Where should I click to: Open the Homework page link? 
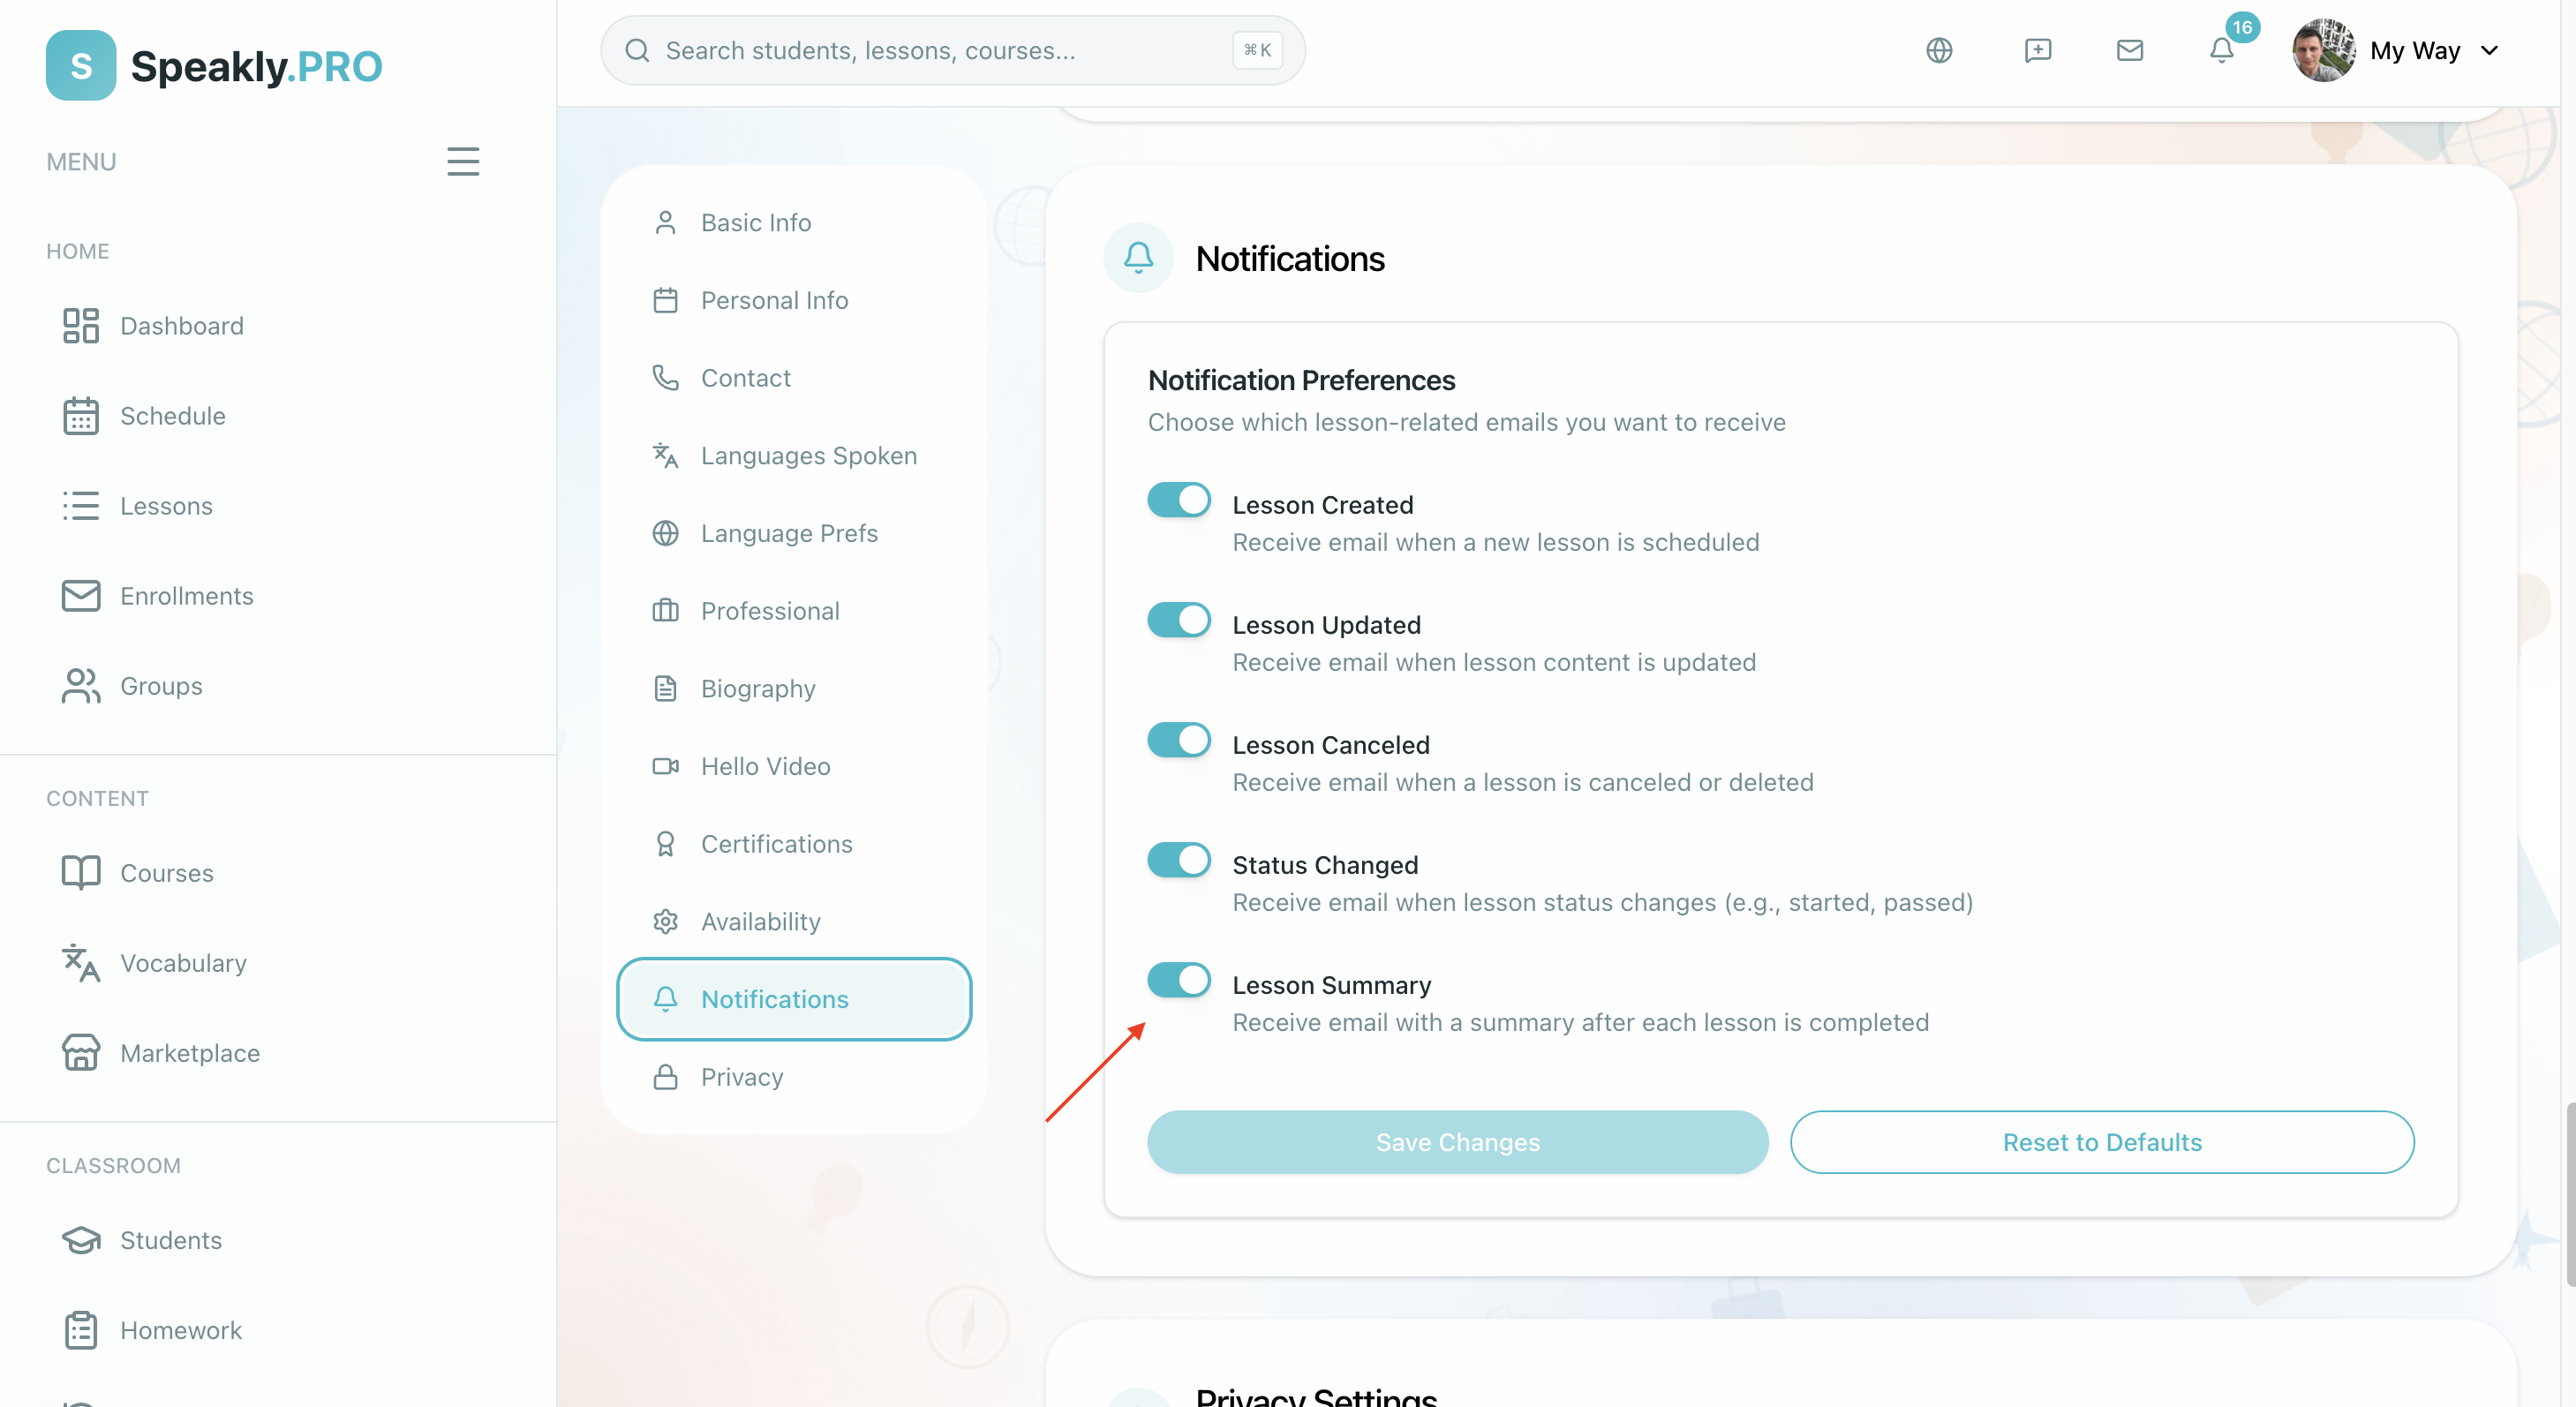(x=180, y=1330)
